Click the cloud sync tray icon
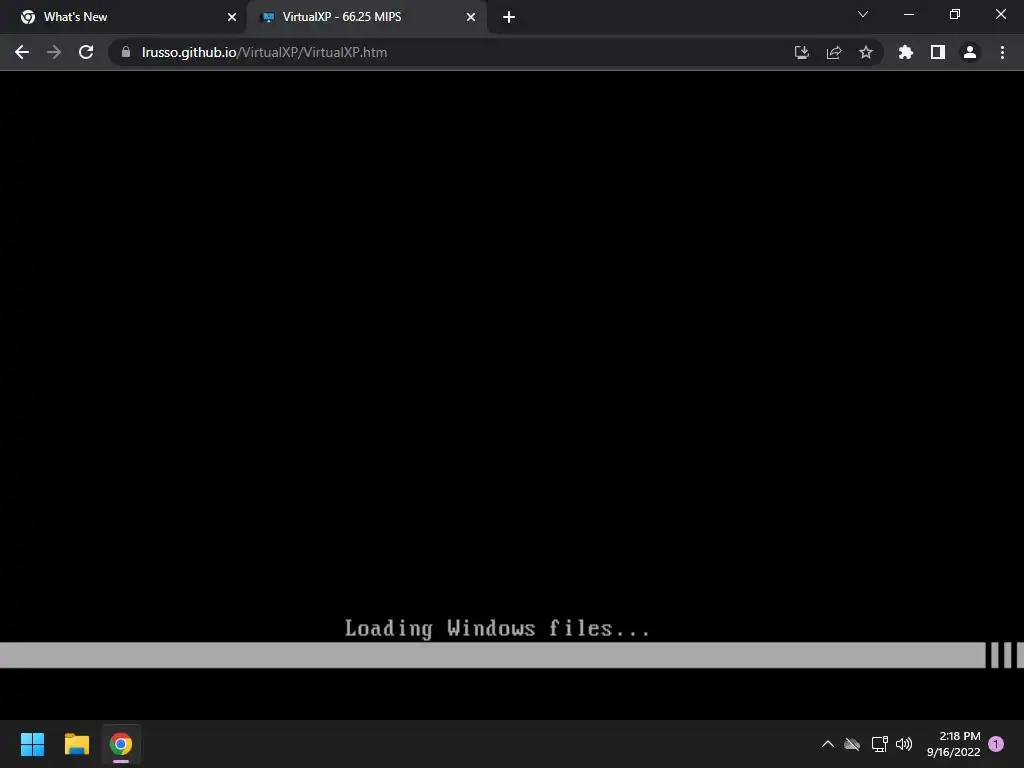1024x768 pixels. [852, 744]
